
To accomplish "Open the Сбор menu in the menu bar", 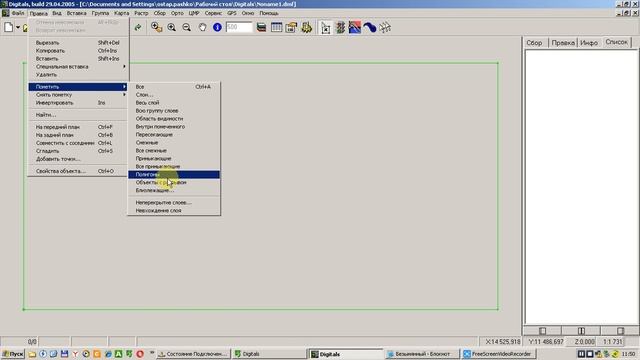I will point(160,13).
